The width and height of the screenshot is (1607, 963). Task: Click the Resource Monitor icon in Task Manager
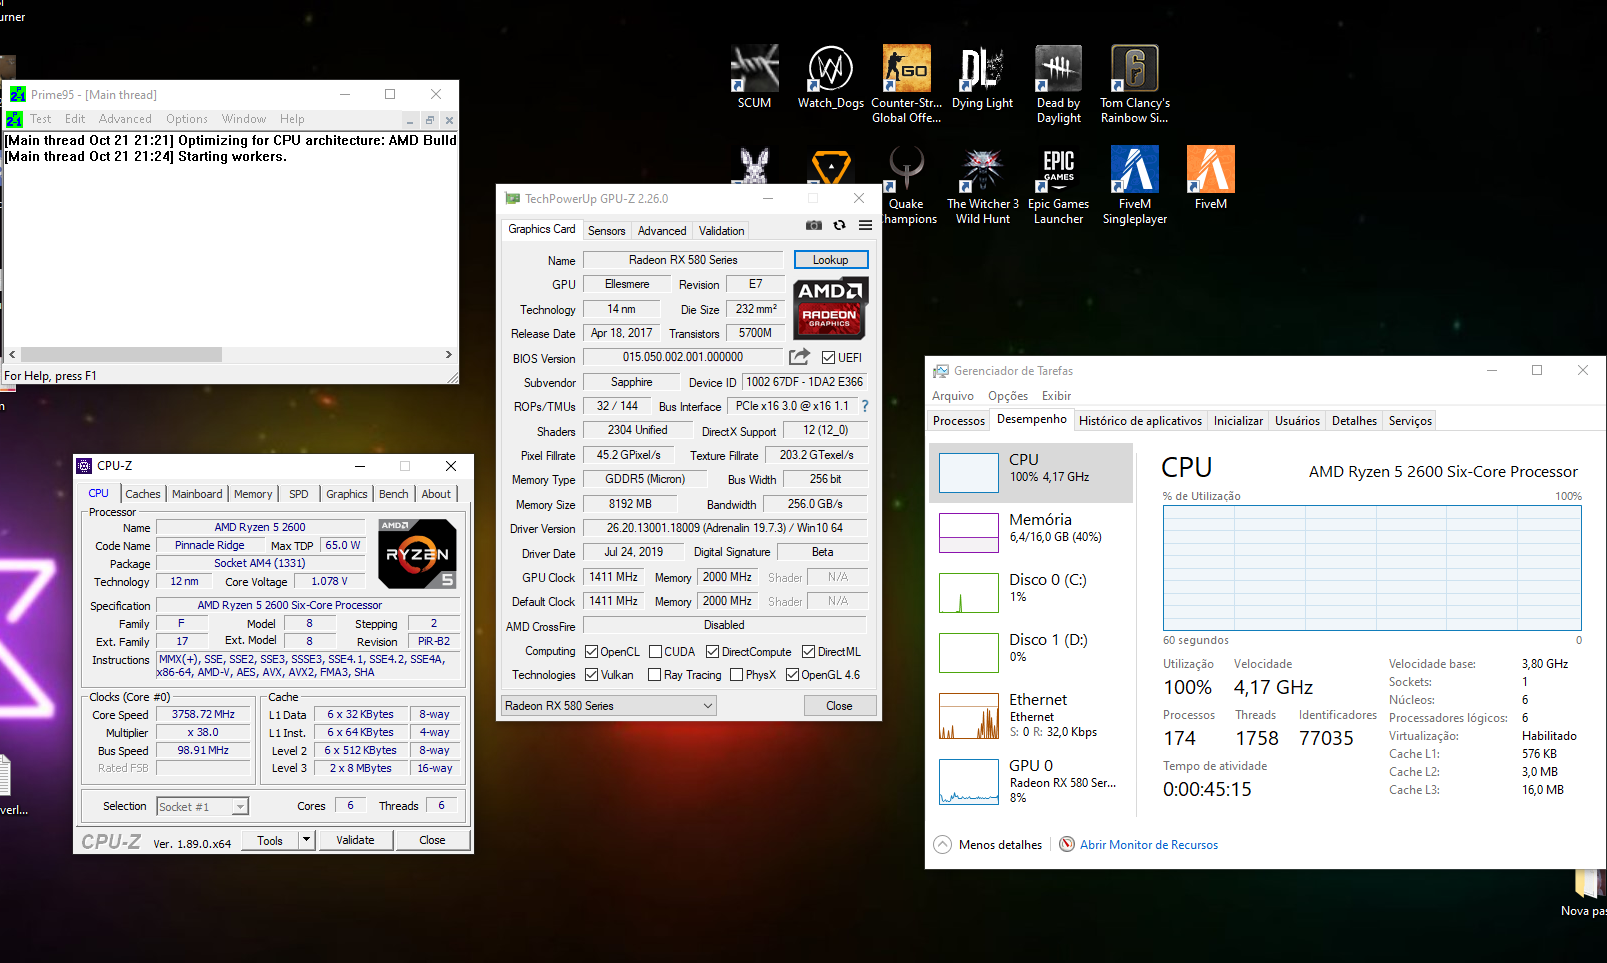[x=1067, y=844]
